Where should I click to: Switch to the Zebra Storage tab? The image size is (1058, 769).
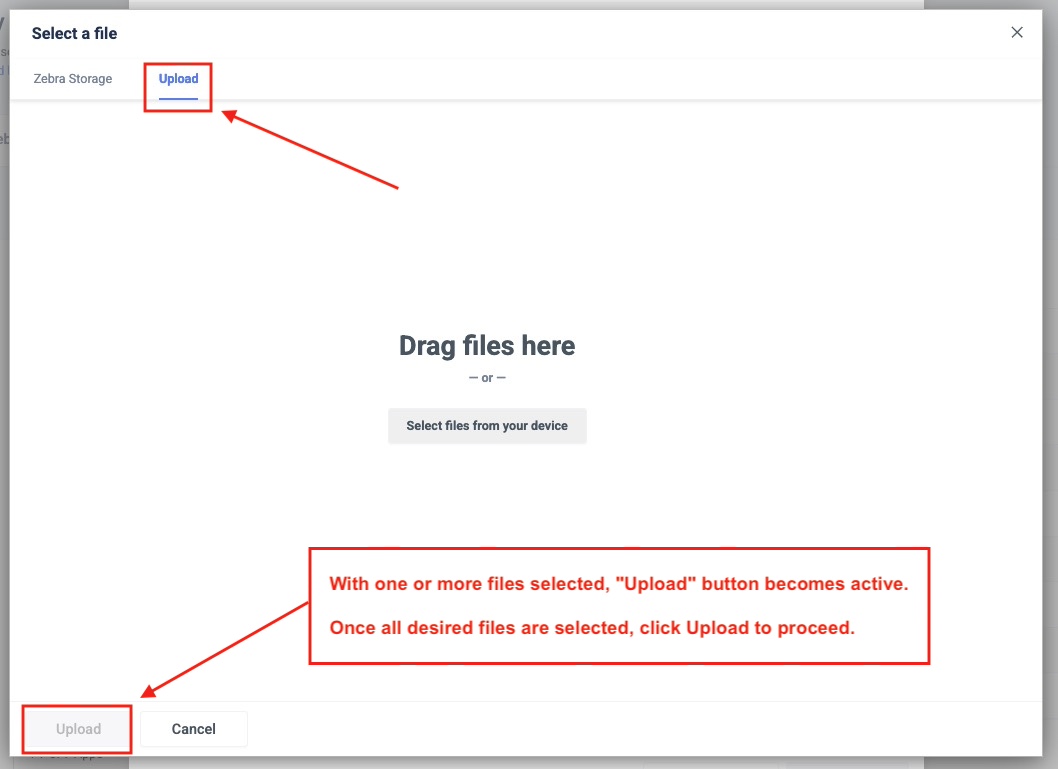click(73, 79)
